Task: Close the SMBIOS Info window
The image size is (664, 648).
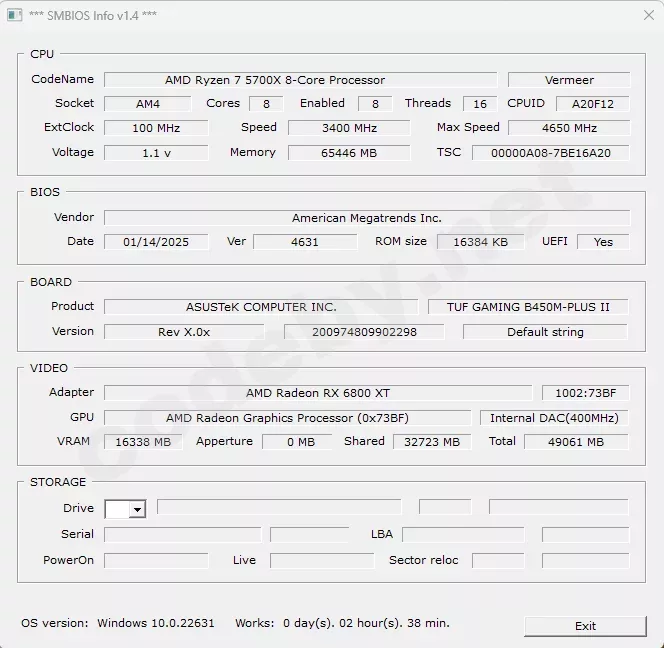Action: tap(648, 15)
